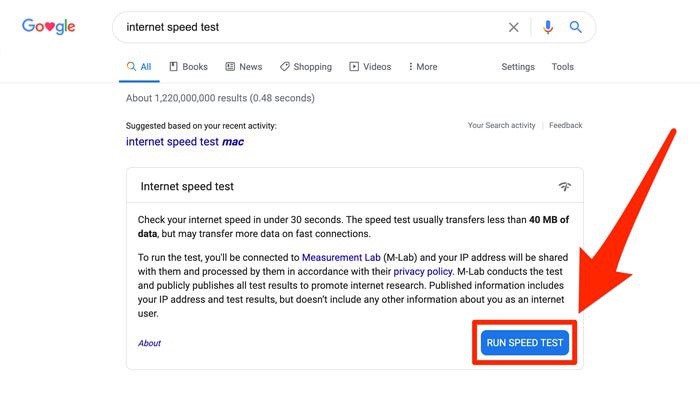Screen dimensions: 700x393
Task: Click the Google logo
Action: pyautogui.click(x=49, y=26)
